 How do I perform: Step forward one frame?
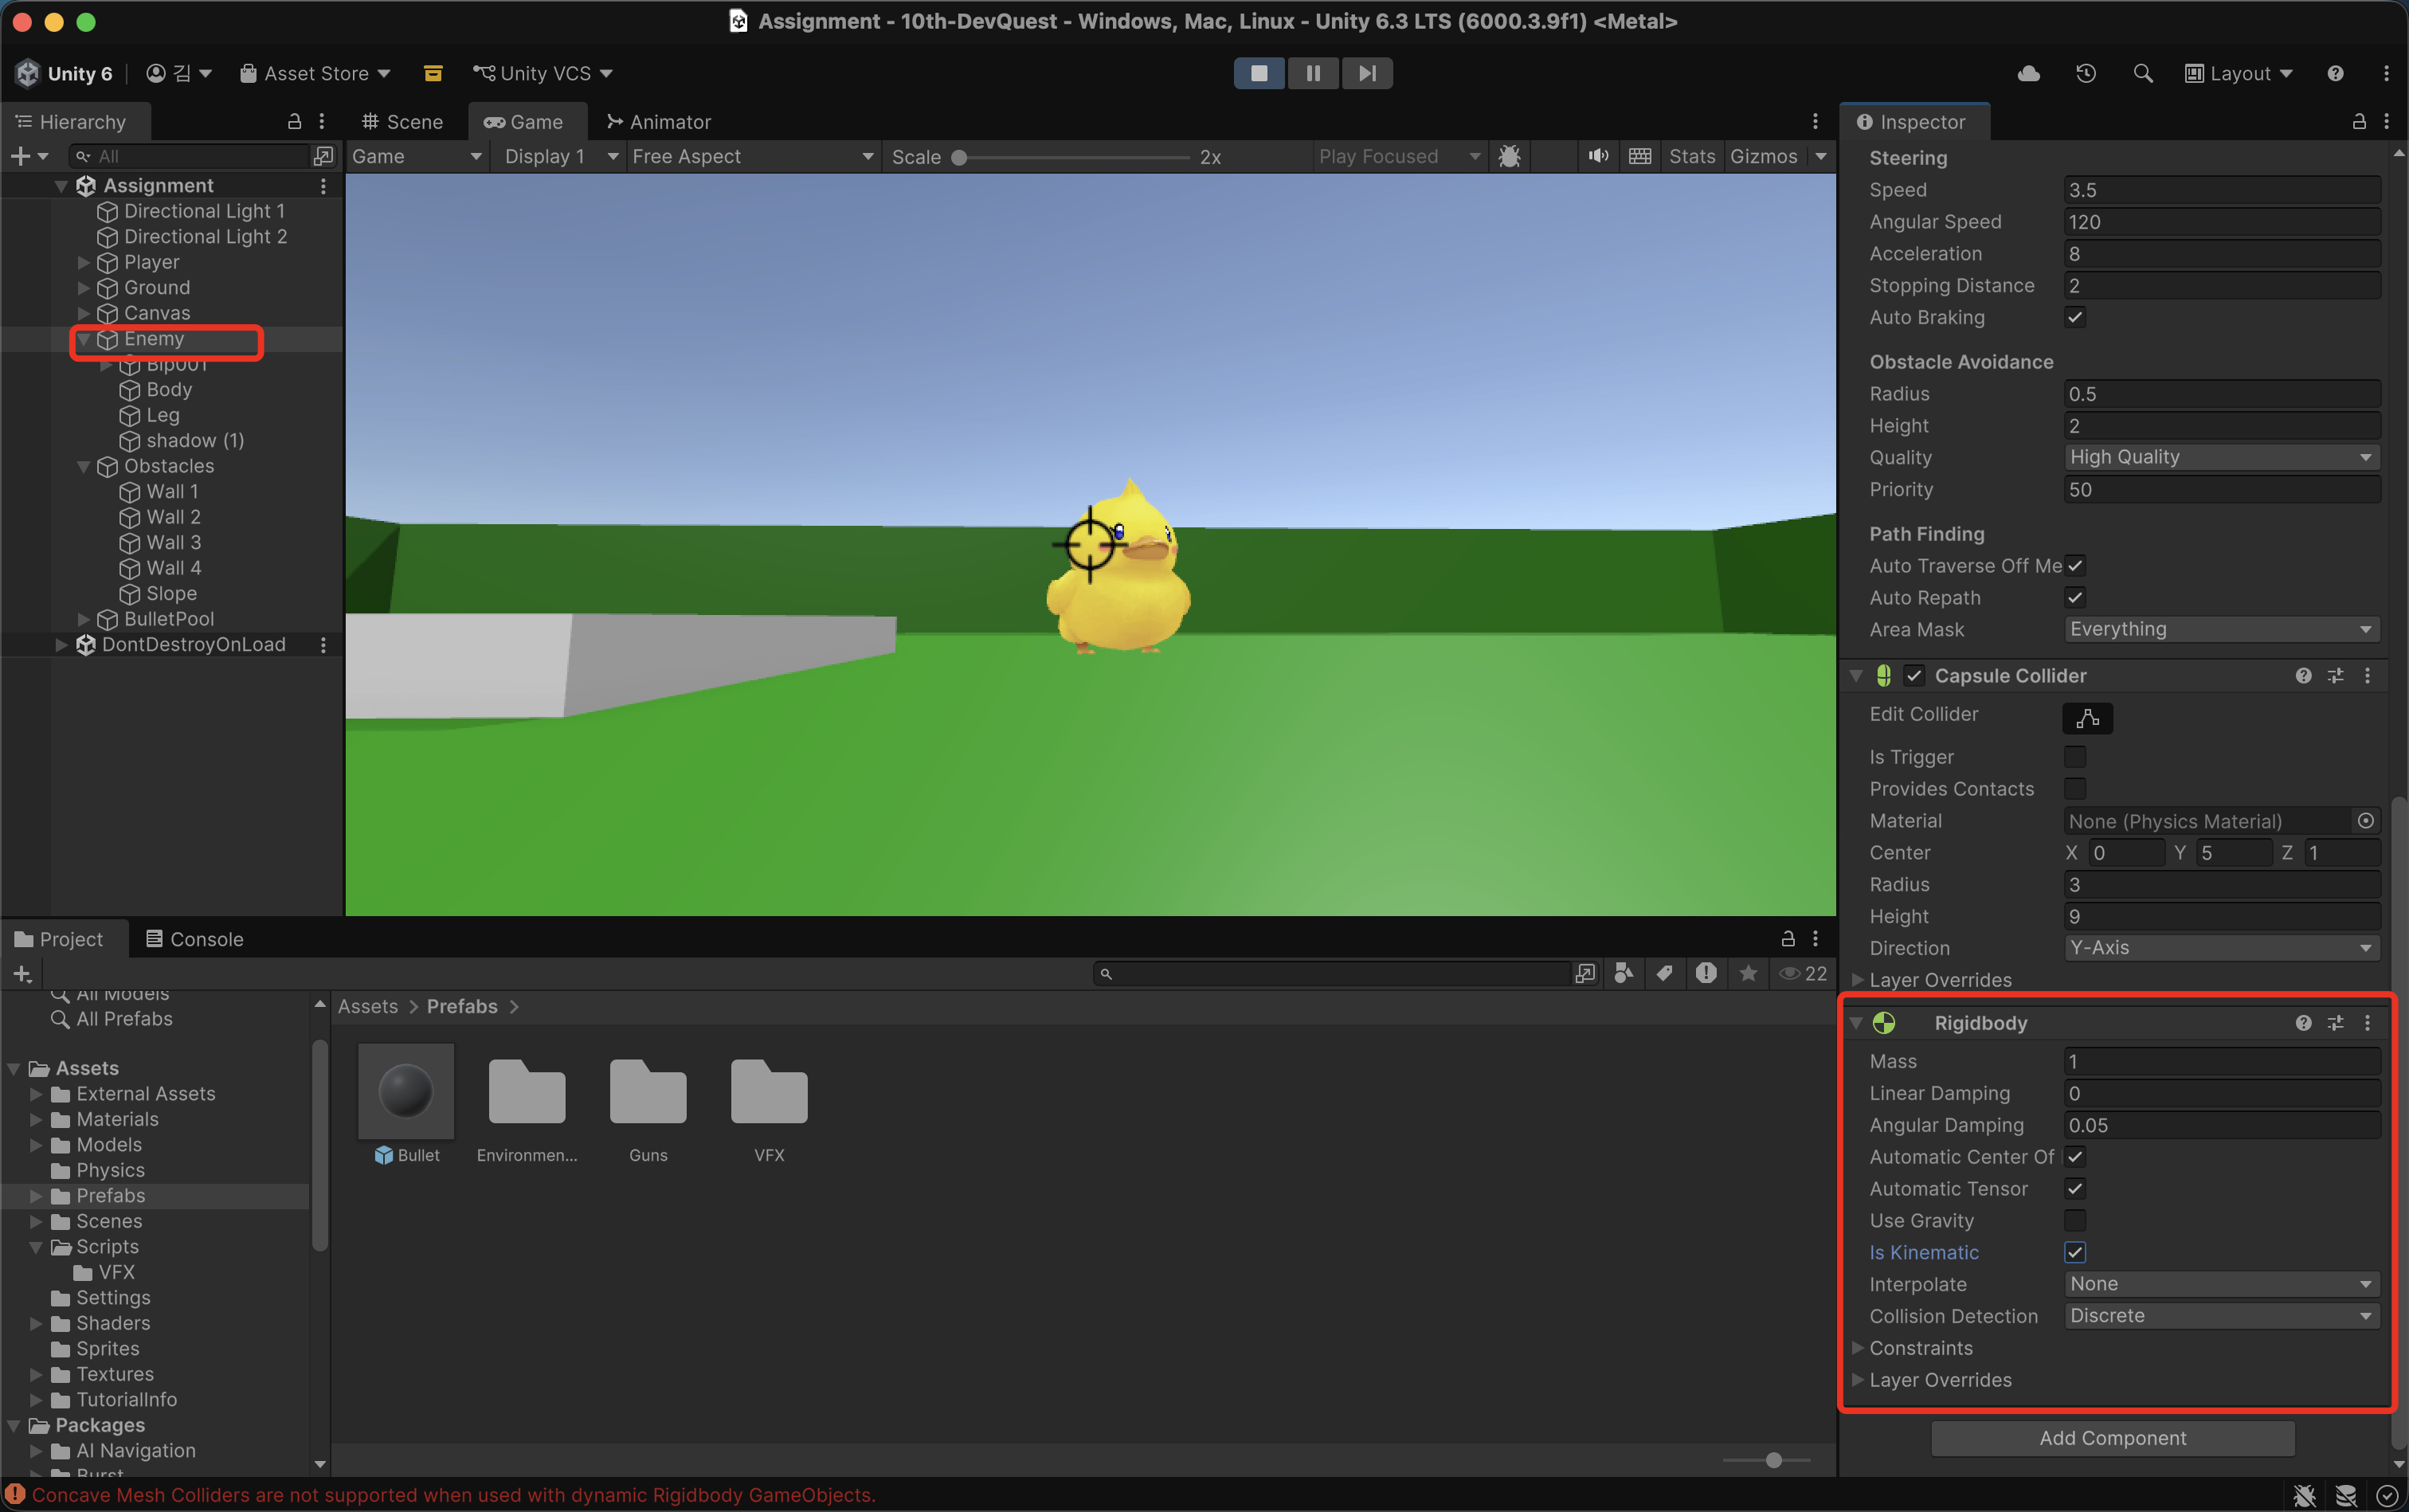click(x=1367, y=73)
